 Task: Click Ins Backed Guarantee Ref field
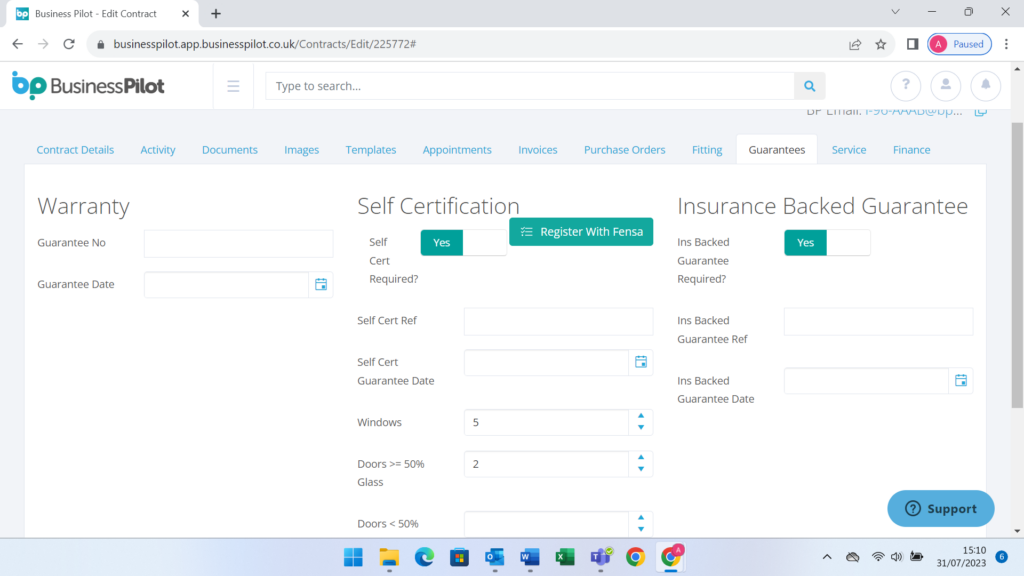pos(878,321)
